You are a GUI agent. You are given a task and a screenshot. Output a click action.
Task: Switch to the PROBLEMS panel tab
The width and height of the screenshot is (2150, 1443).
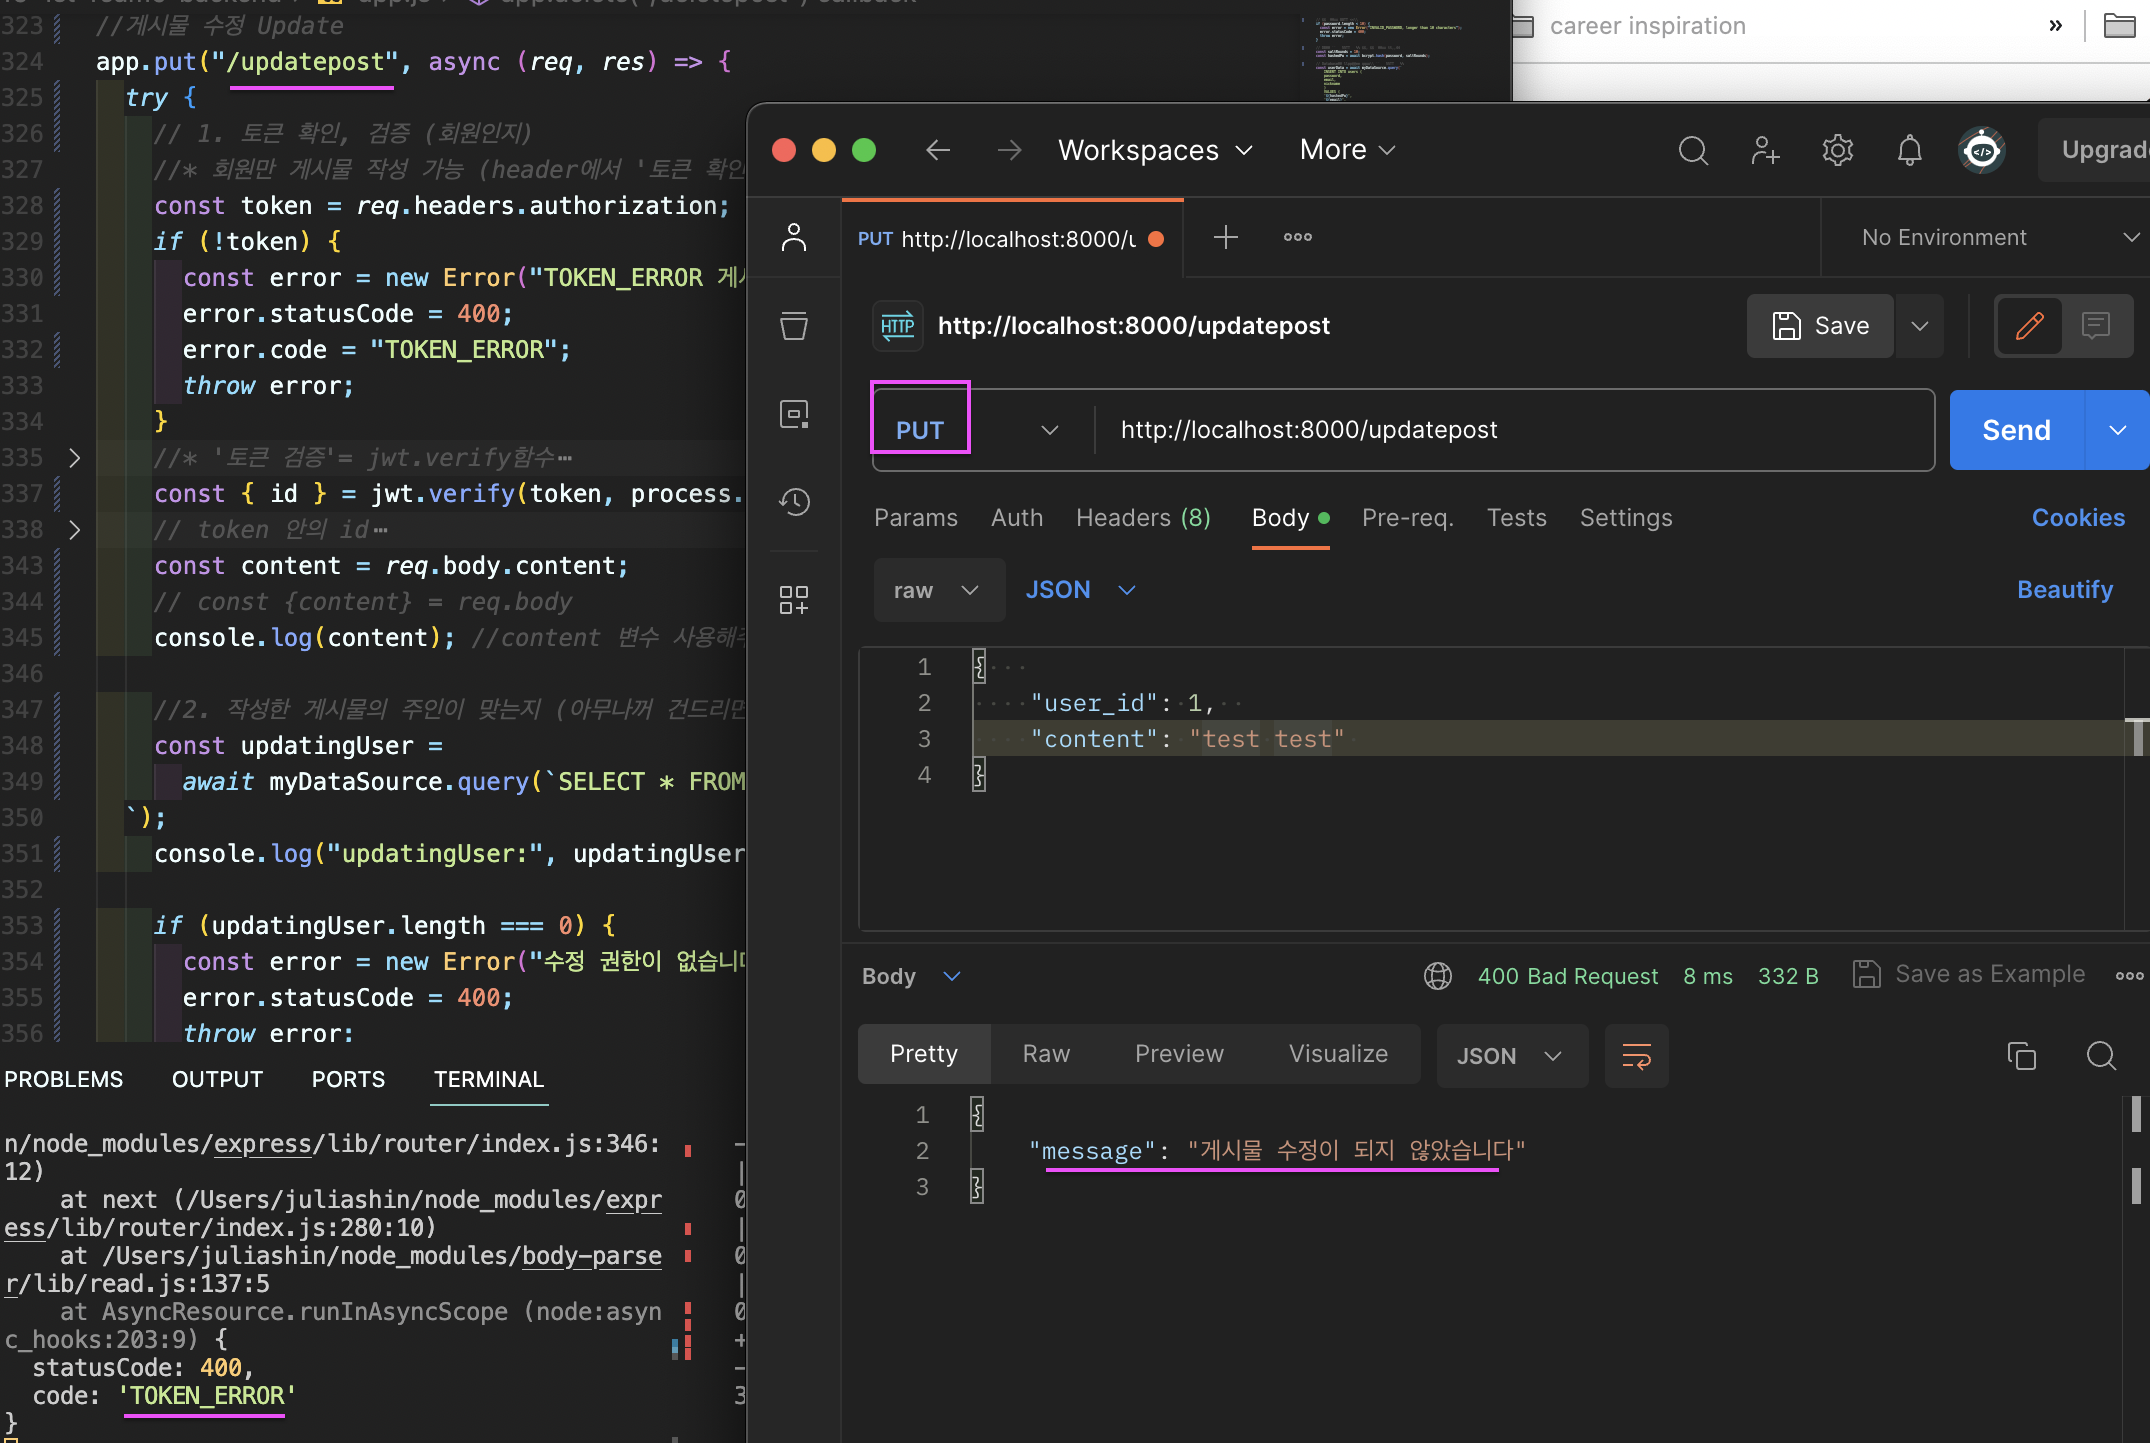coord(64,1080)
